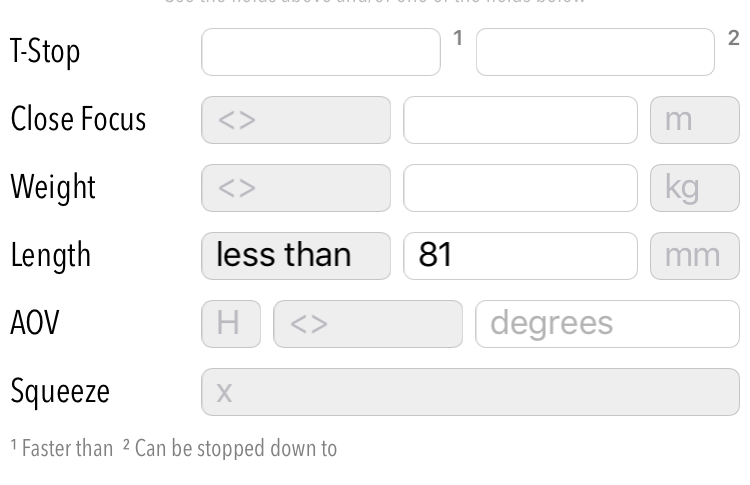Open the AOV comparison dropdown
This screenshot has width=750, height=485.
point(368,324)
